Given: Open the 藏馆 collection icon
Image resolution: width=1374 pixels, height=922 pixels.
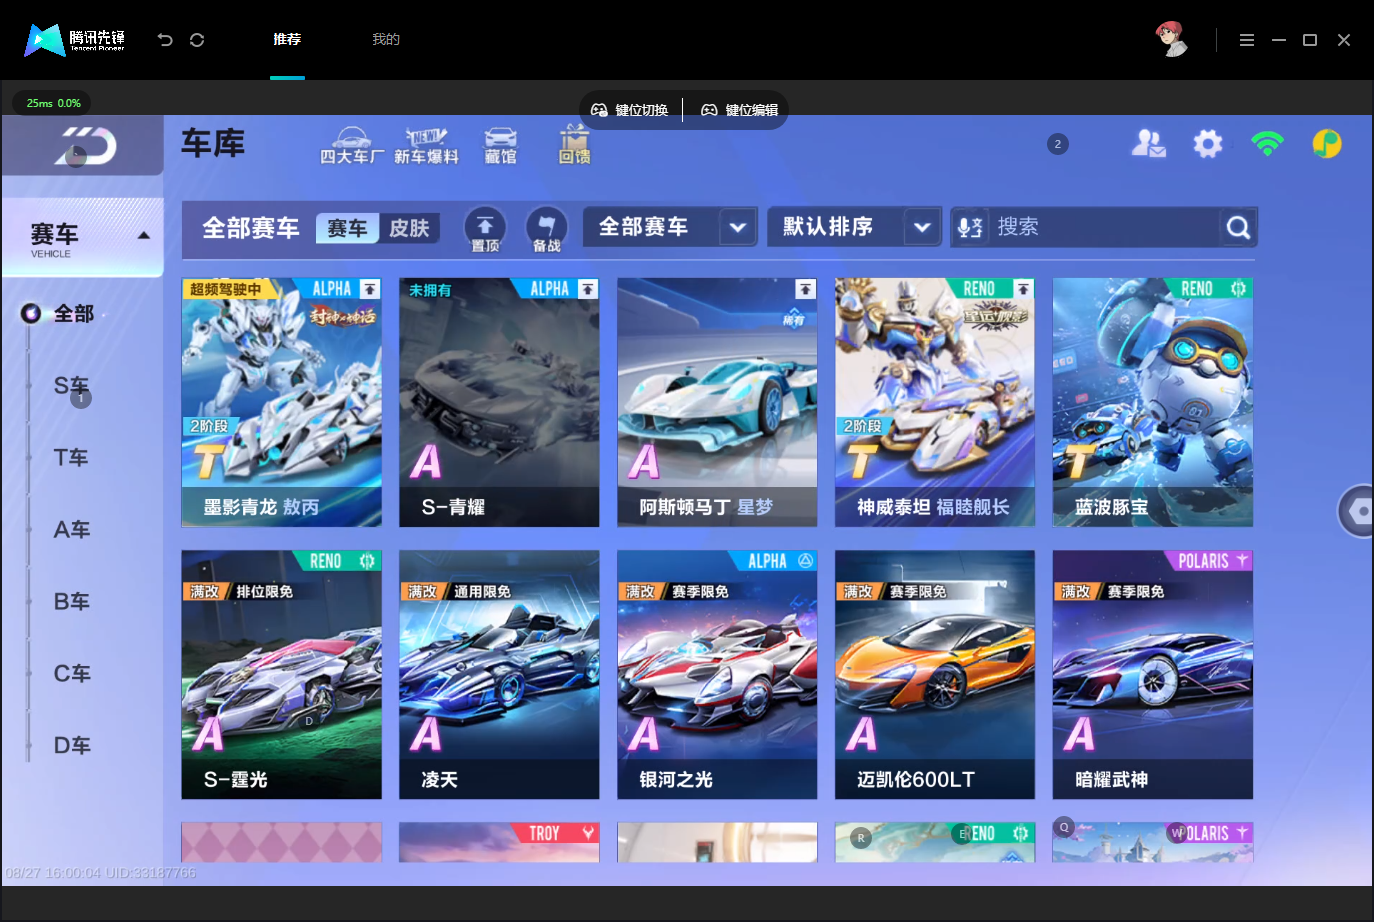Looking at the screenshot, I should (501, 146).
